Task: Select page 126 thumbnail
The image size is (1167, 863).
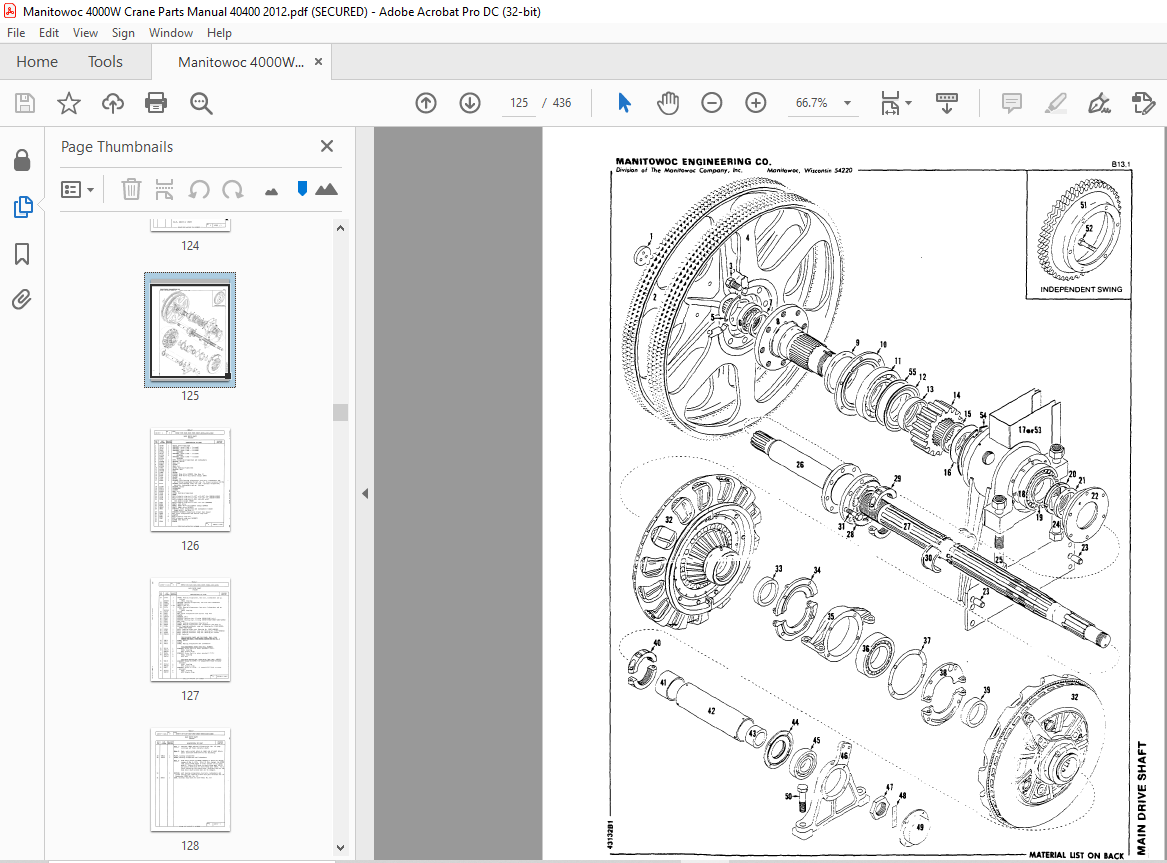Action: (191, 480)
